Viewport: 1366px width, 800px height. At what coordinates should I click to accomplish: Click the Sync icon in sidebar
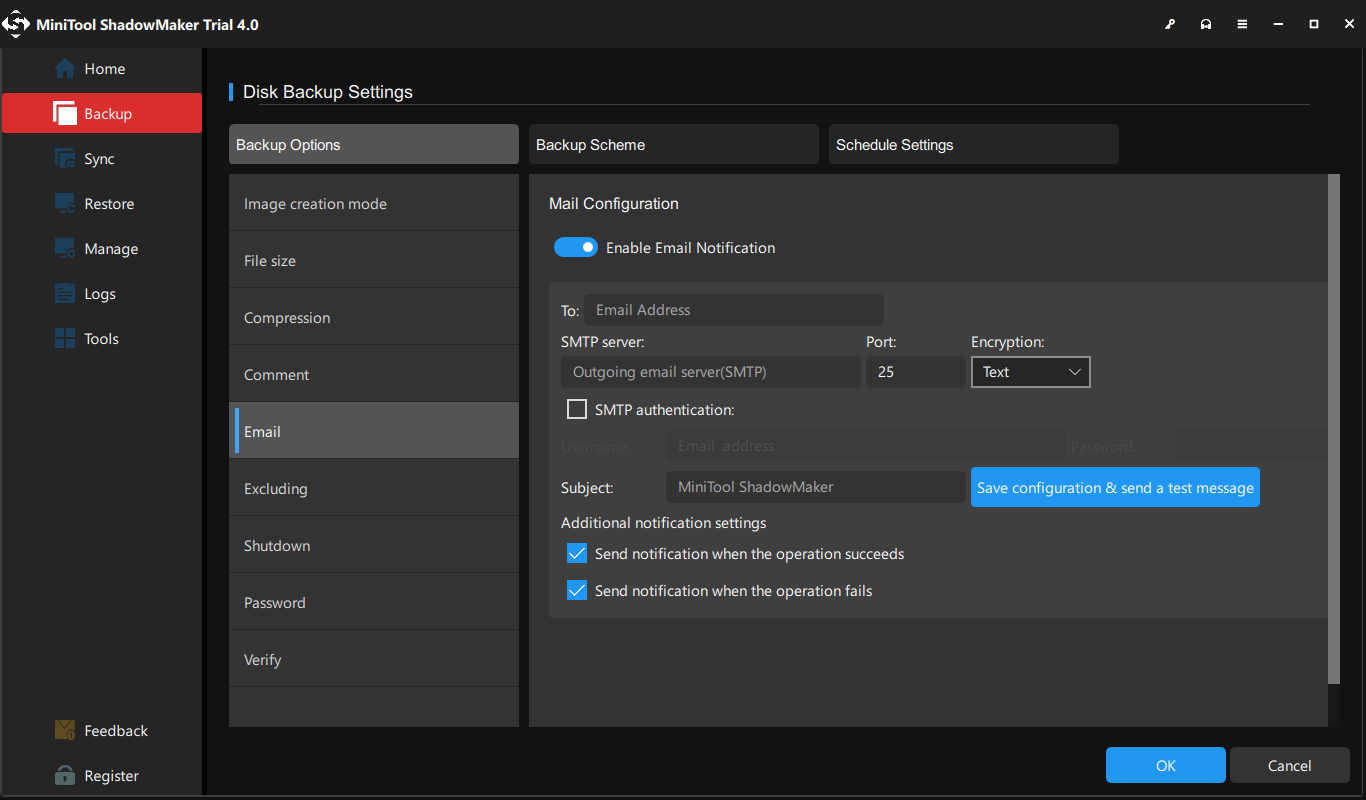pos(65,159)
